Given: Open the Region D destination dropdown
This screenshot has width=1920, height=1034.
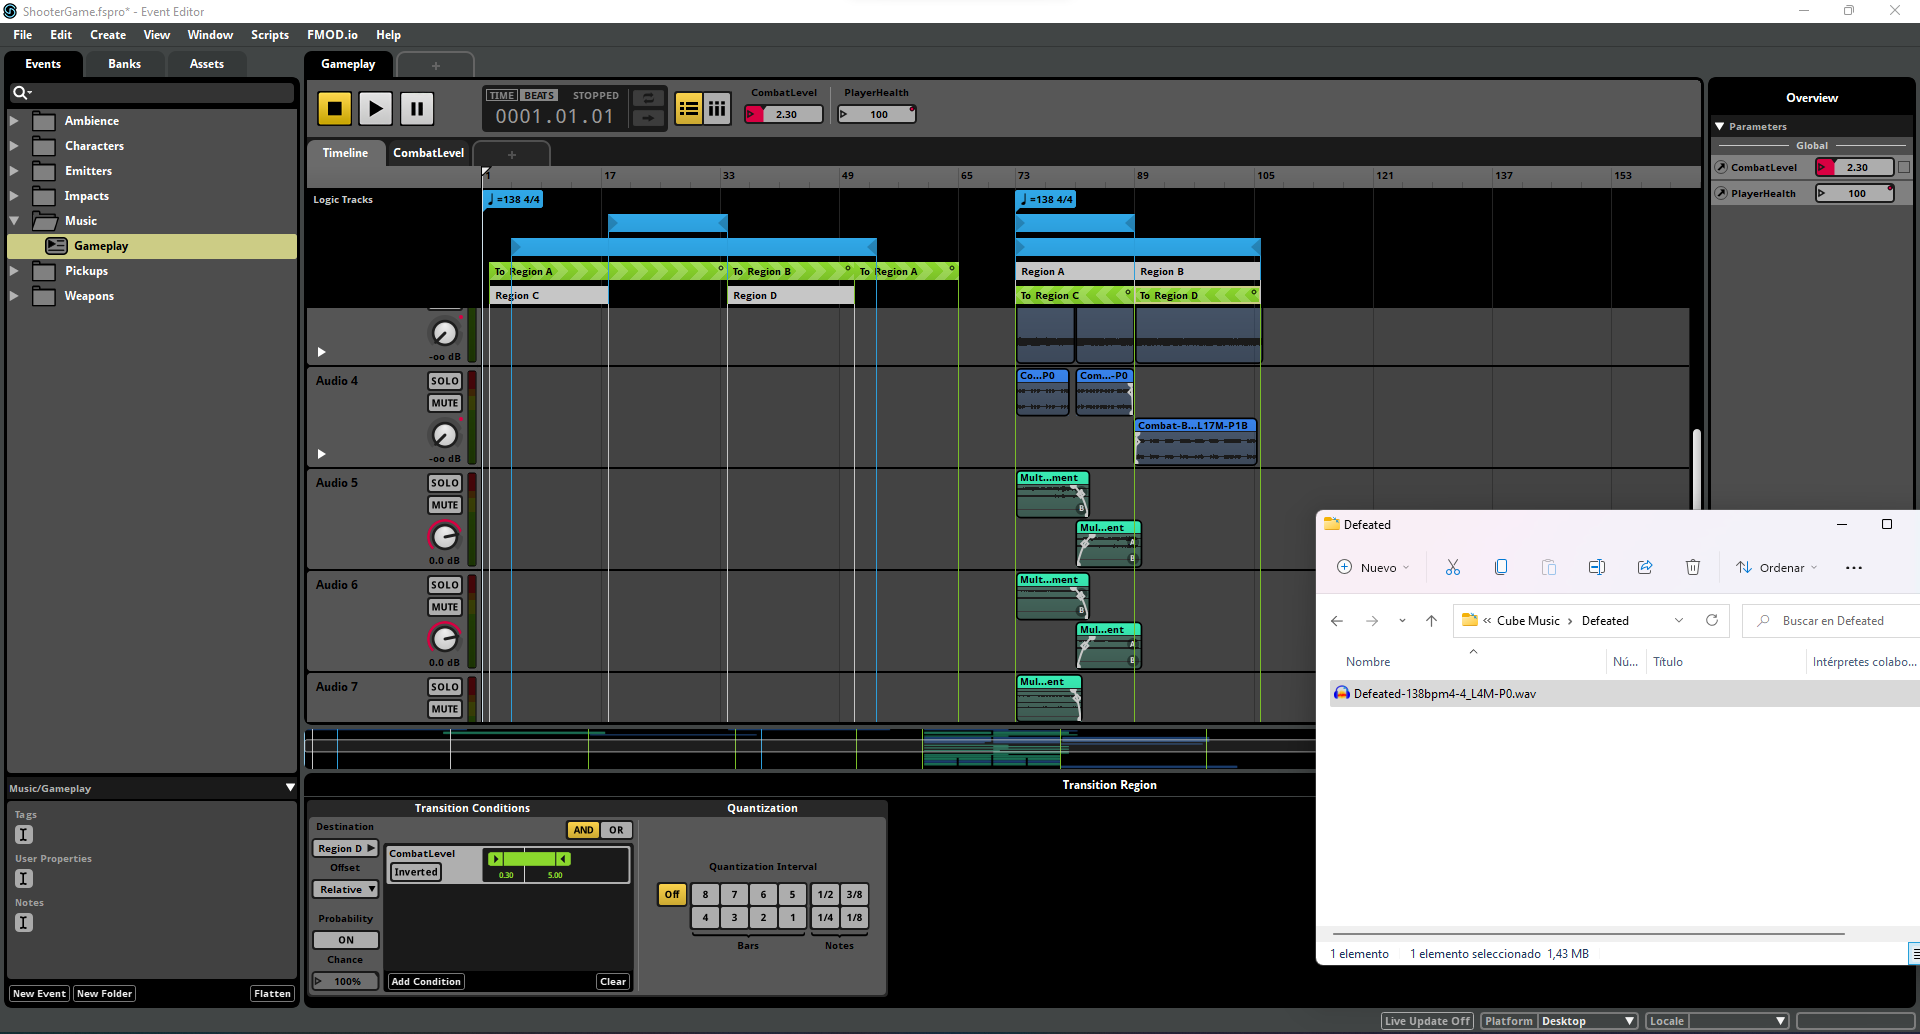Looking at the screenshot, I should 345,848.
